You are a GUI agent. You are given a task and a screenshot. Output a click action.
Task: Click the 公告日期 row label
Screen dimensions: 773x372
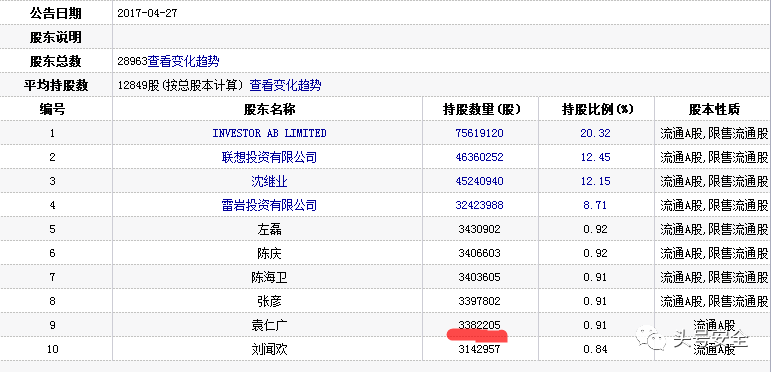point(56,13)
